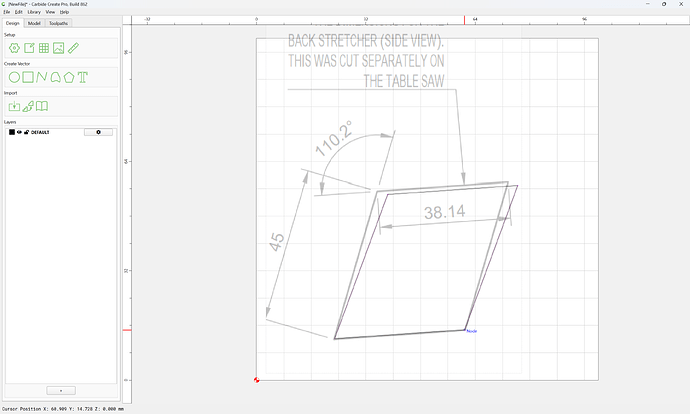Click the DEFAULT layer black color swatch
This screenshot has width=690, height=414.
(x=12, y=132)
